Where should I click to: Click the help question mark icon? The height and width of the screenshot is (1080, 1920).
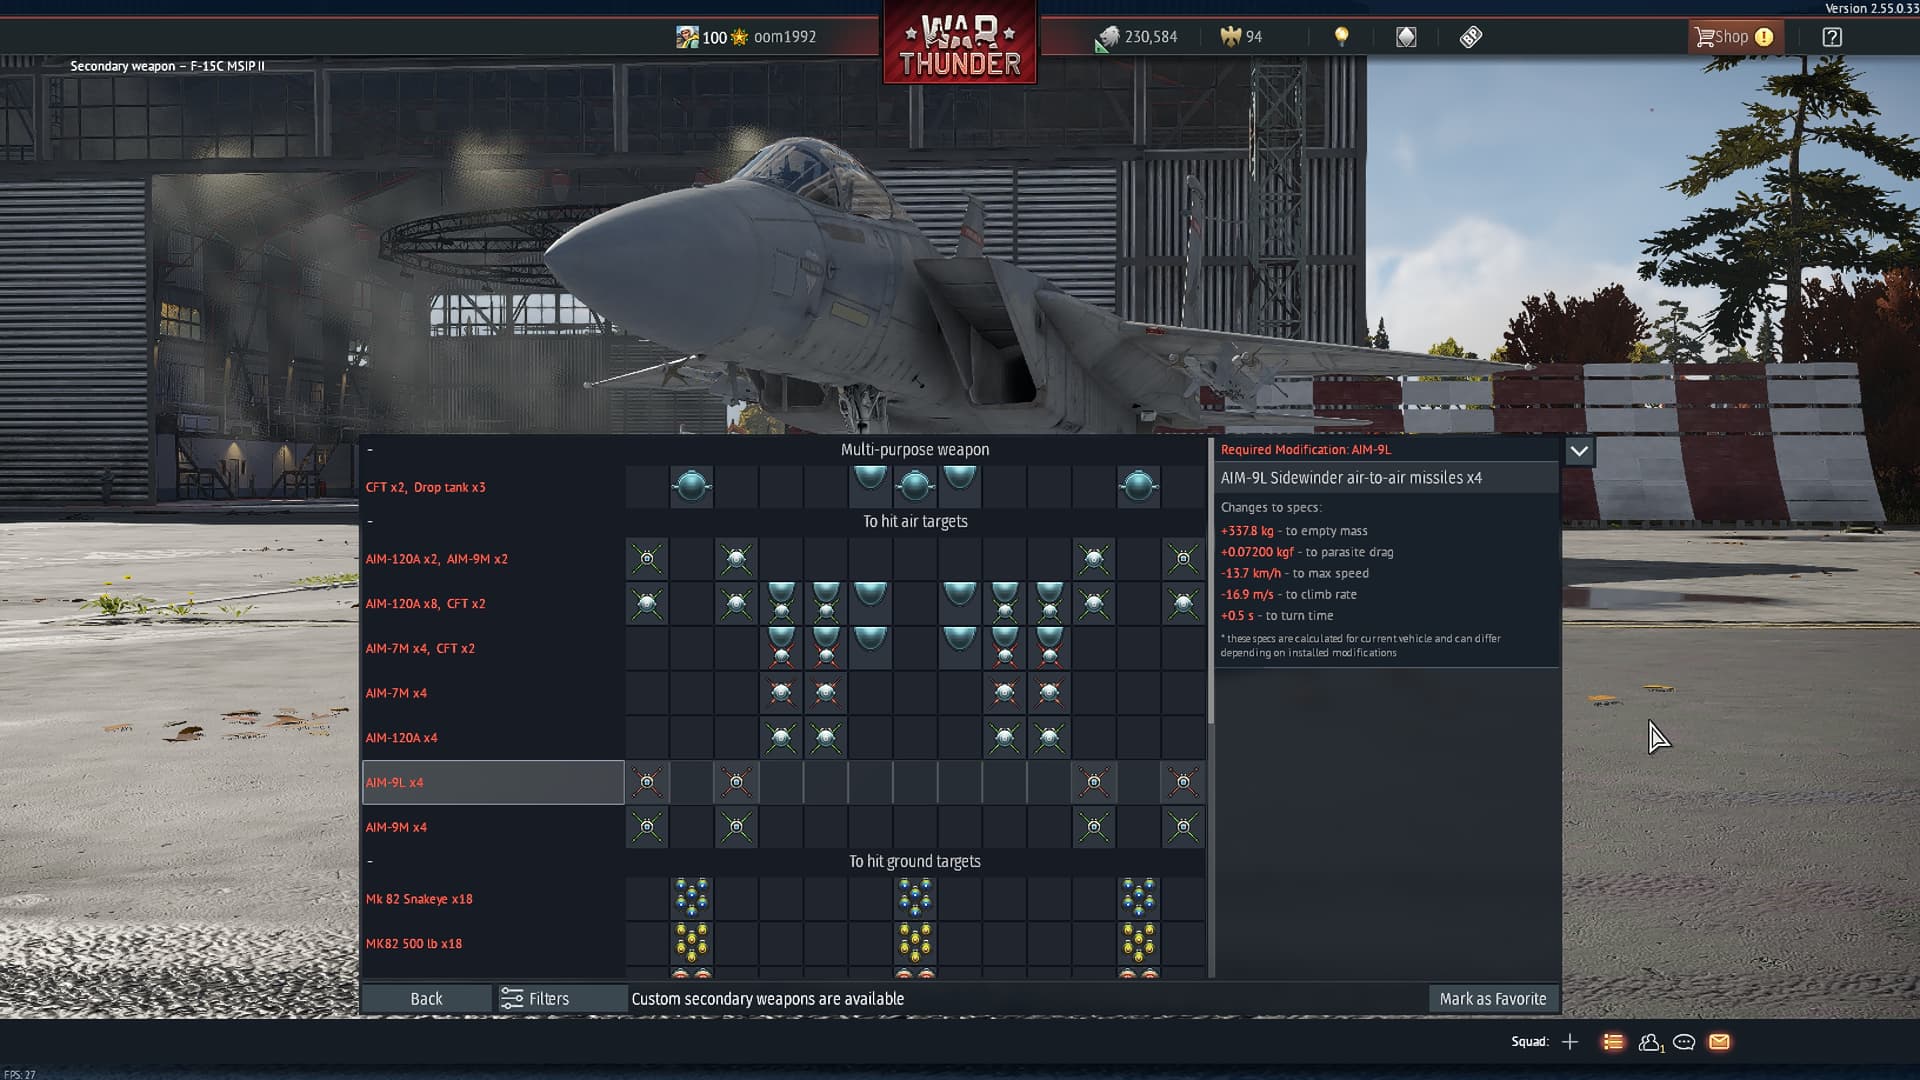pos(1832,37)
